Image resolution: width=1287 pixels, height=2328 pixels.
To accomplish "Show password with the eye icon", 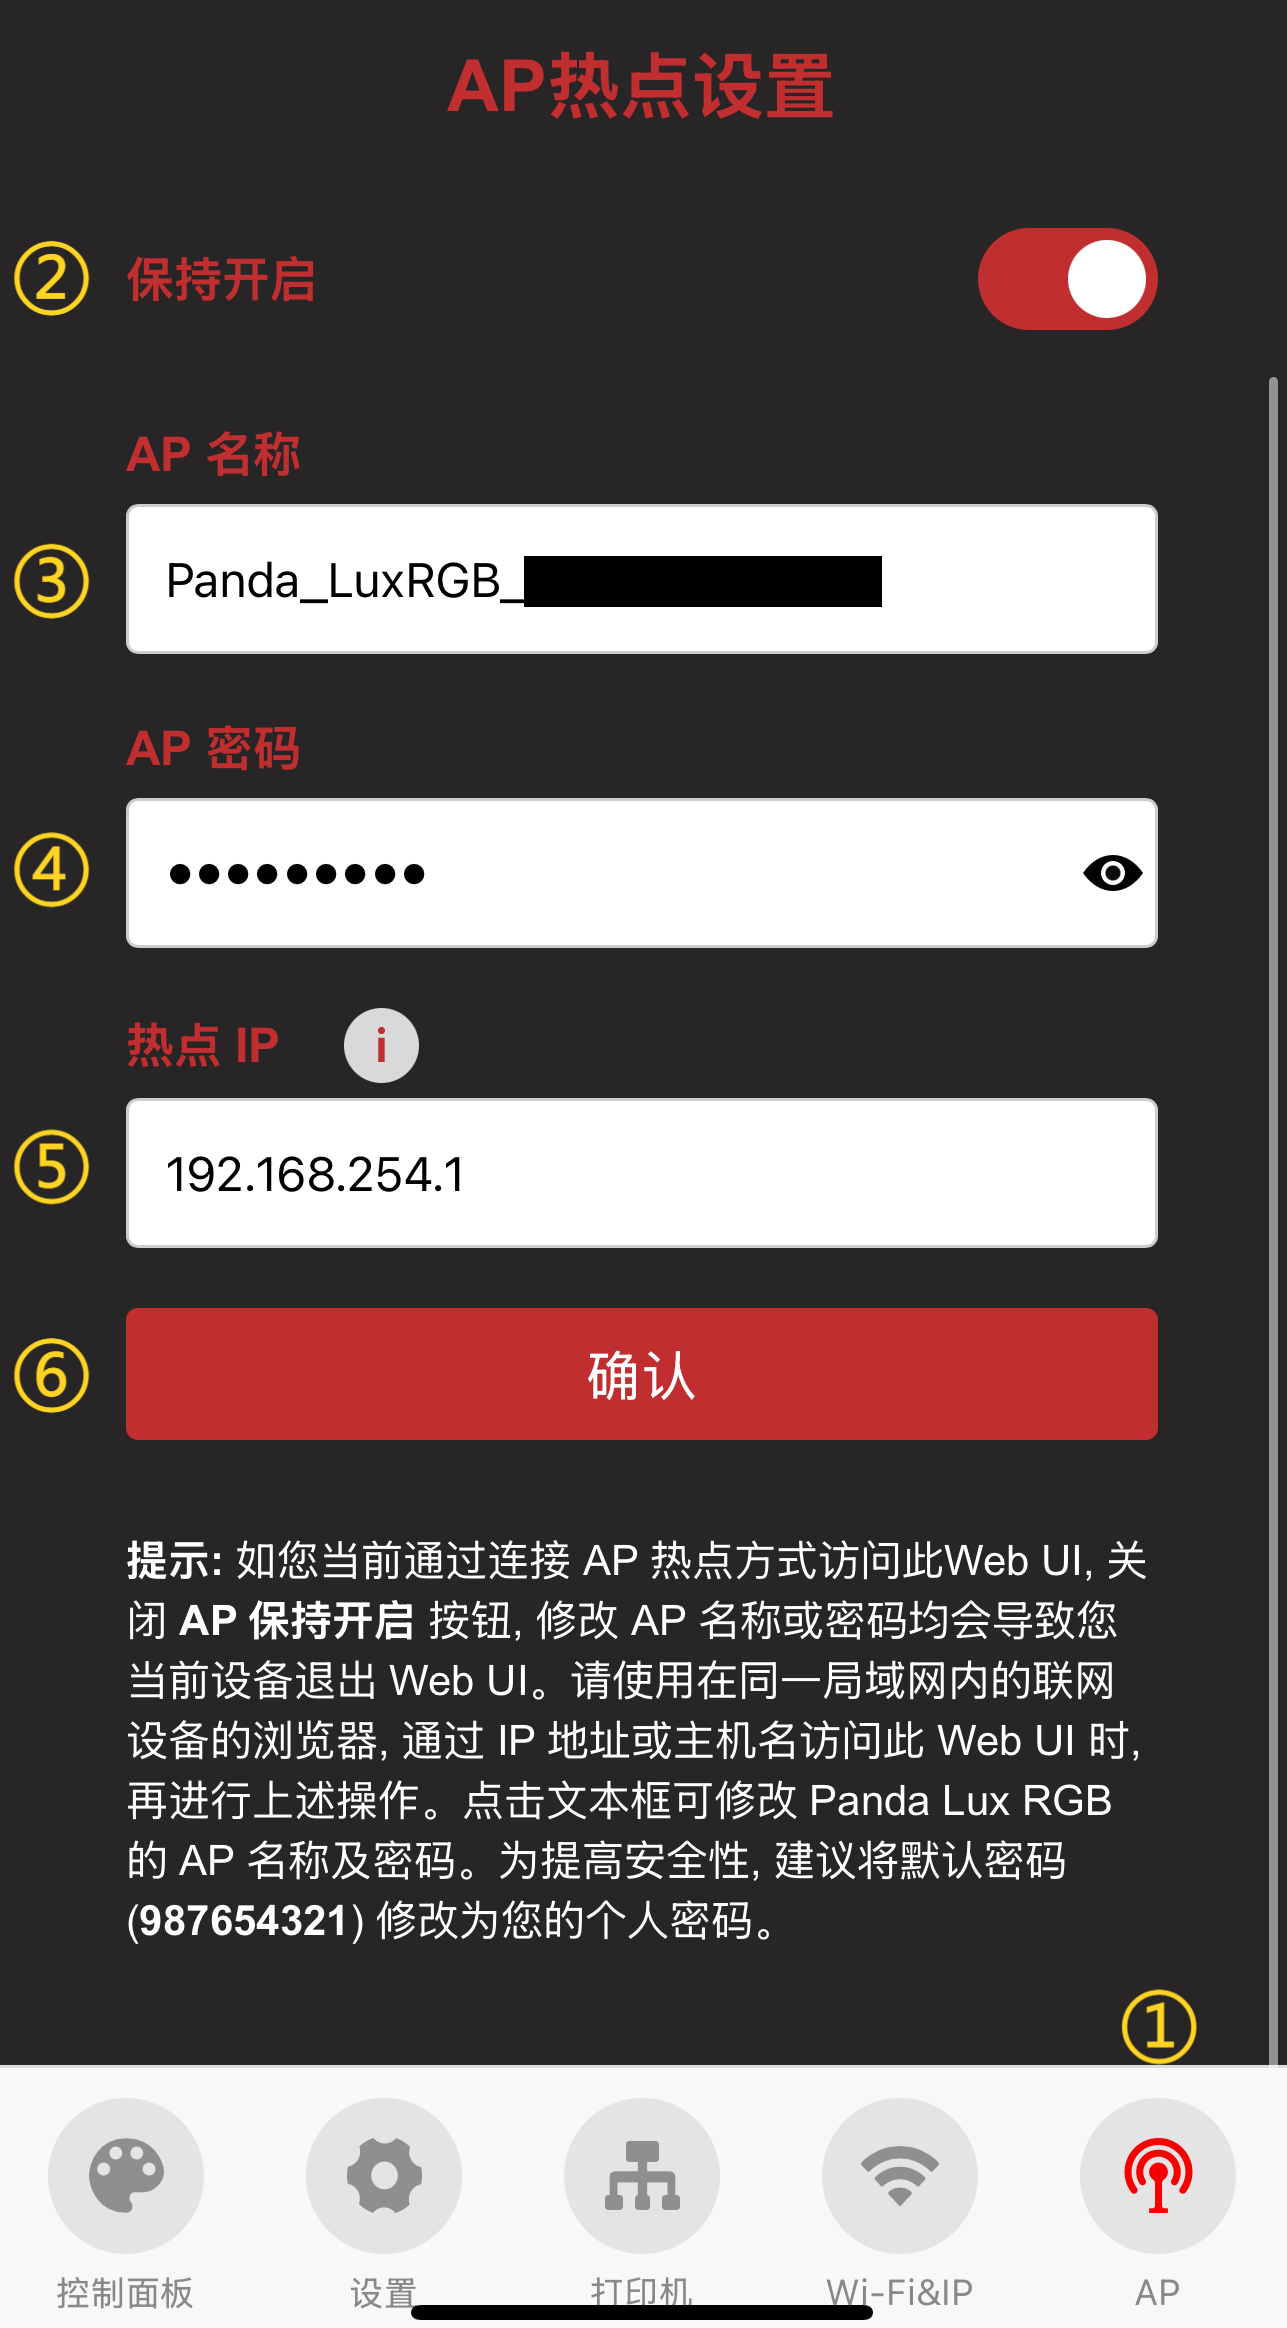I will click(1112, 873).
